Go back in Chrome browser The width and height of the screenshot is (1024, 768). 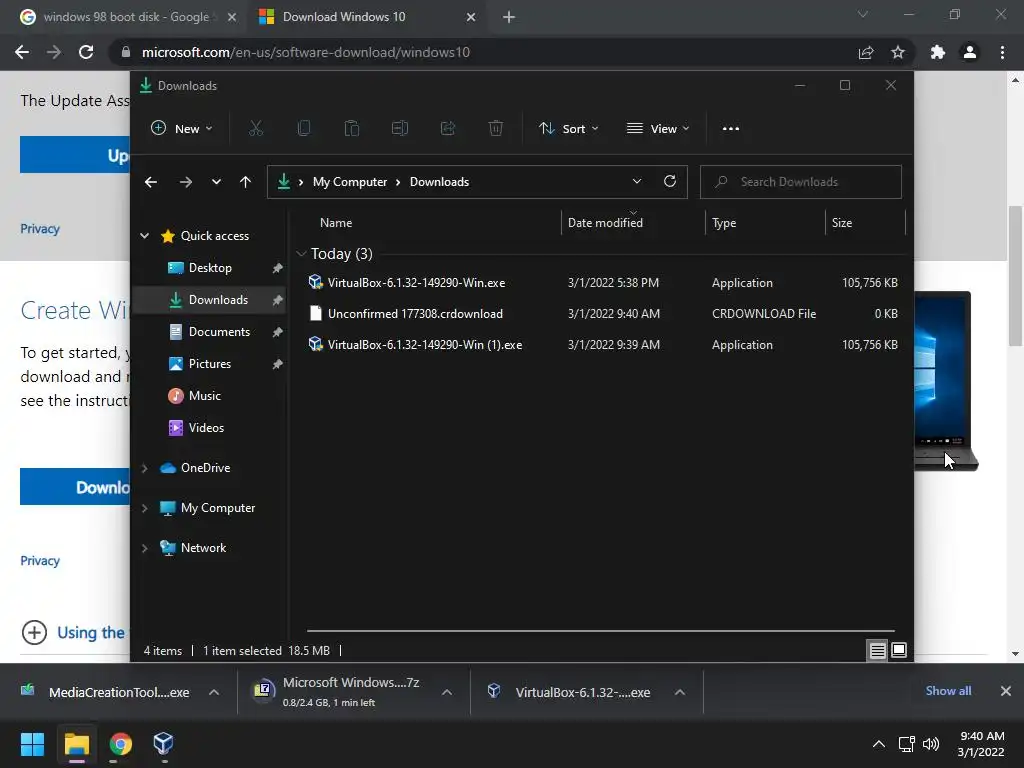pos(22,52)
